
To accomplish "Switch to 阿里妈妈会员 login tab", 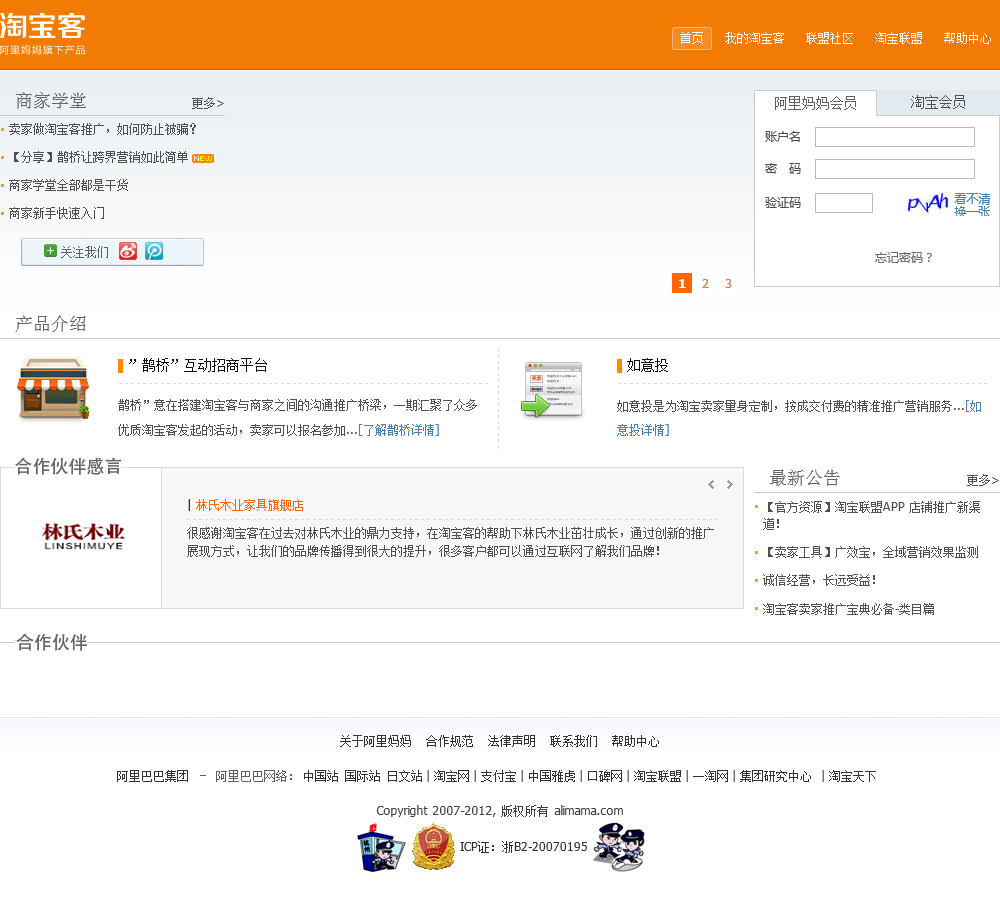I will (x=815, y=103).
